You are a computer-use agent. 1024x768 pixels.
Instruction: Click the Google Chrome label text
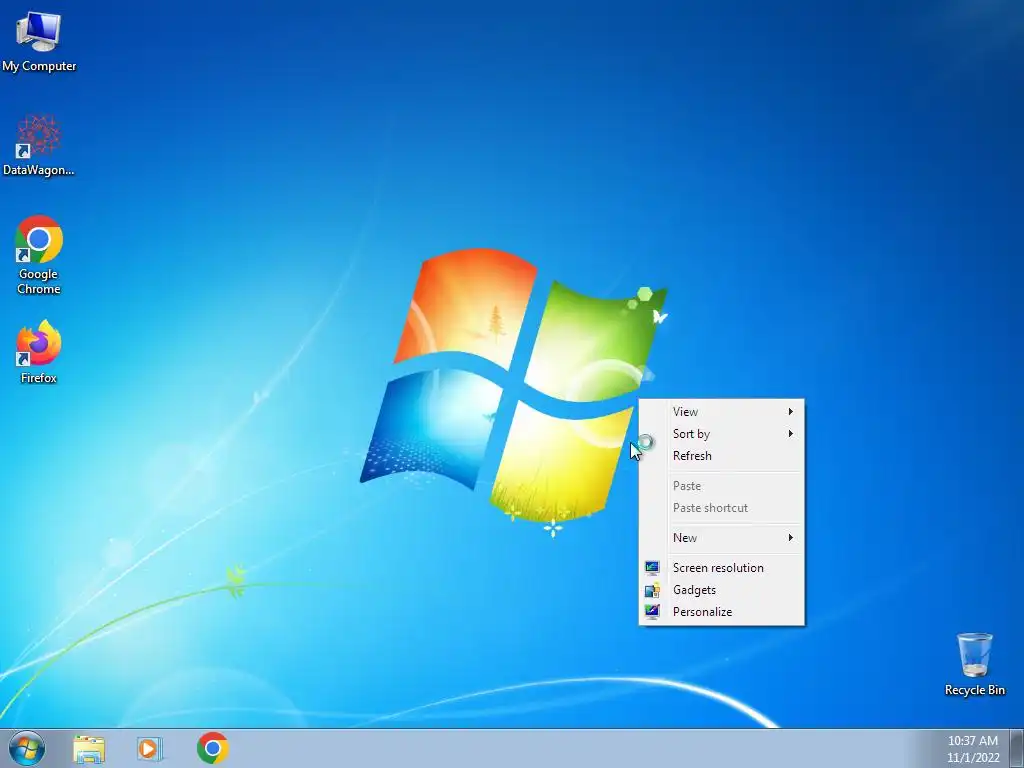[x=39, y=281]
